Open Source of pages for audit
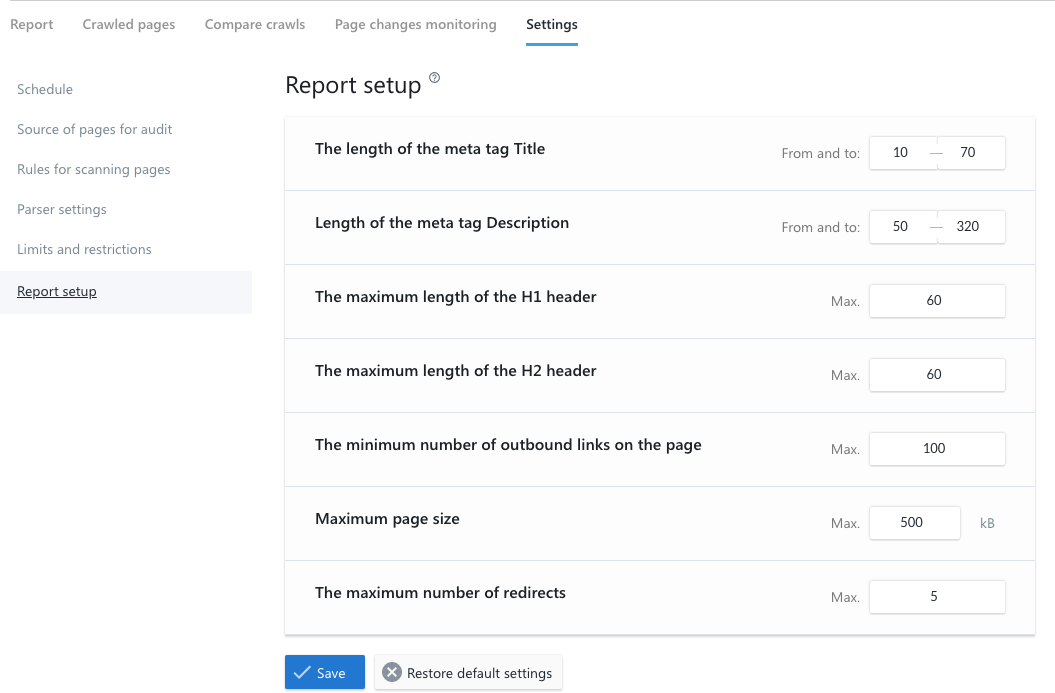Screen dimensions: 1055x693 tap(95, 129)
